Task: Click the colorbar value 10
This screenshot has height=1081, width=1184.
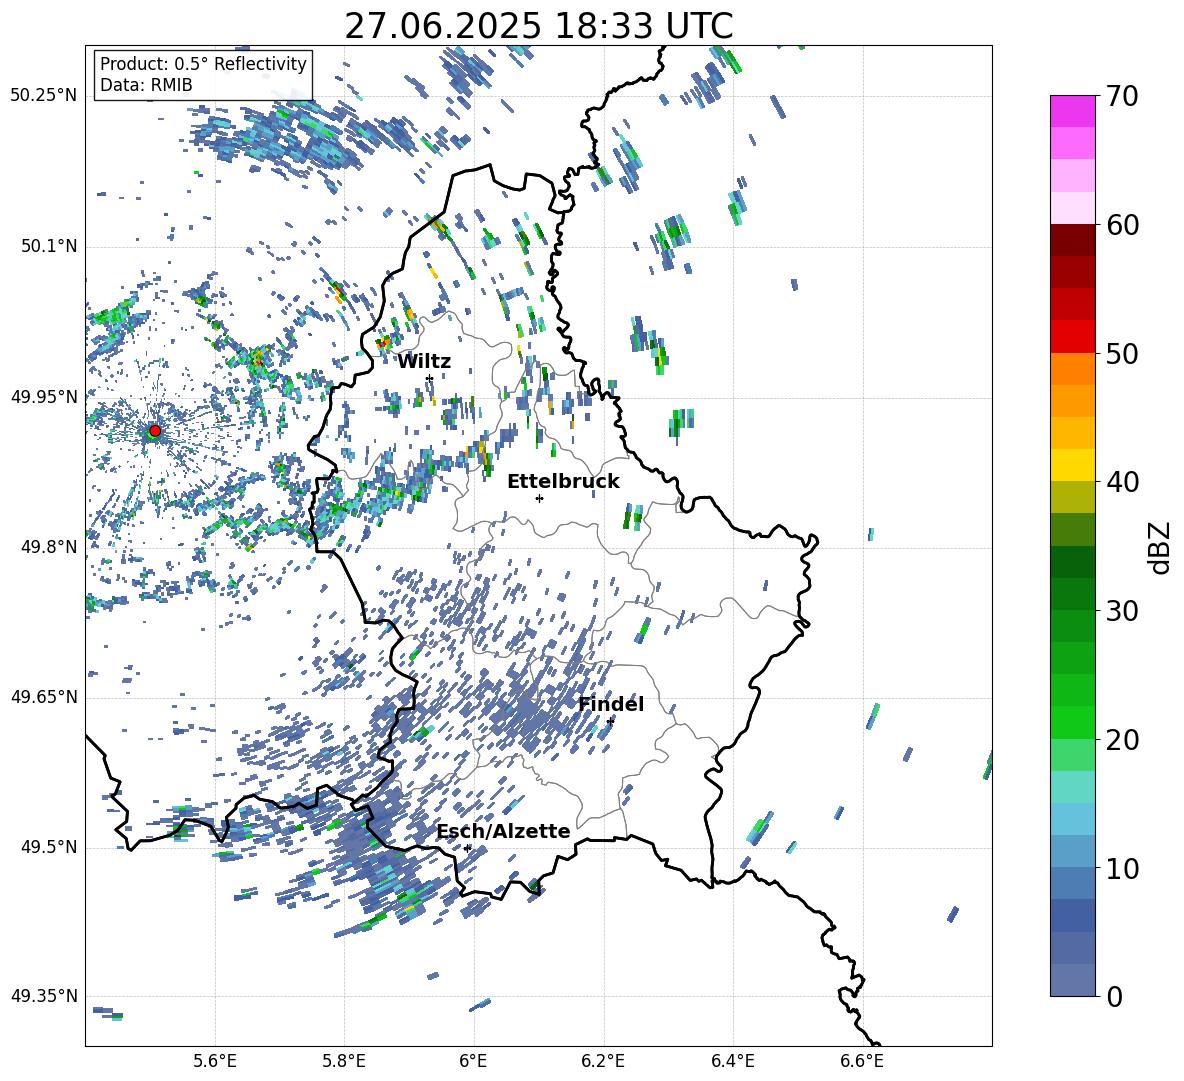Action: [1123, 868]
